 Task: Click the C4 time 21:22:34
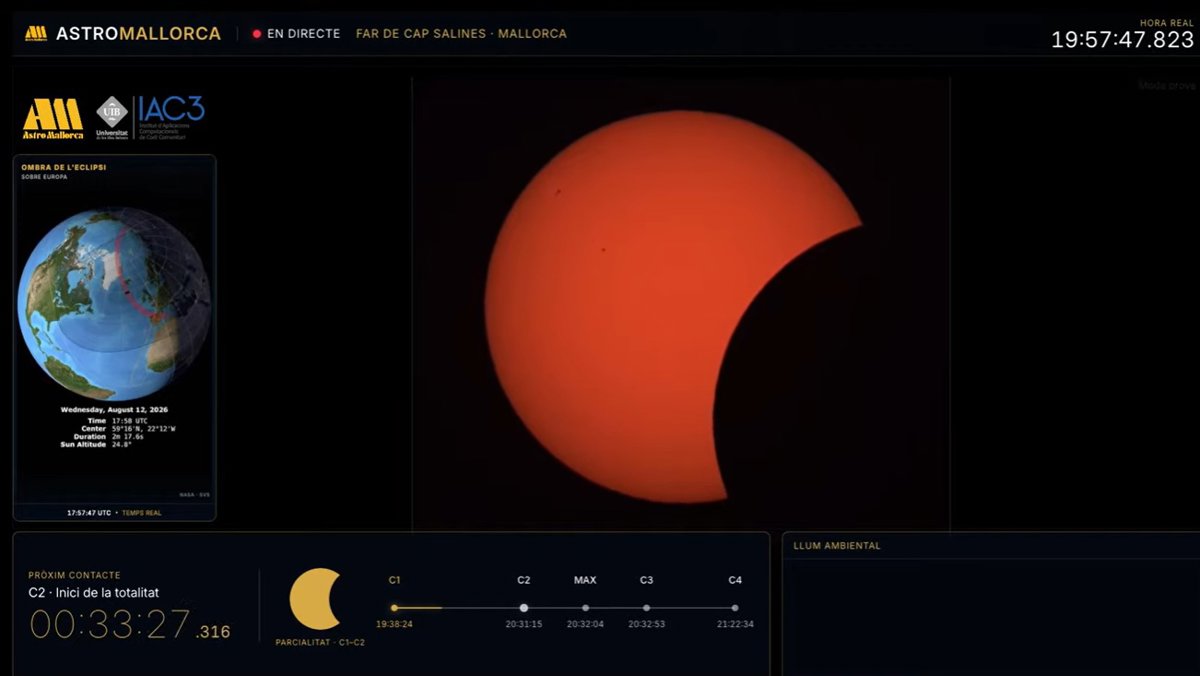coord(735,624)
